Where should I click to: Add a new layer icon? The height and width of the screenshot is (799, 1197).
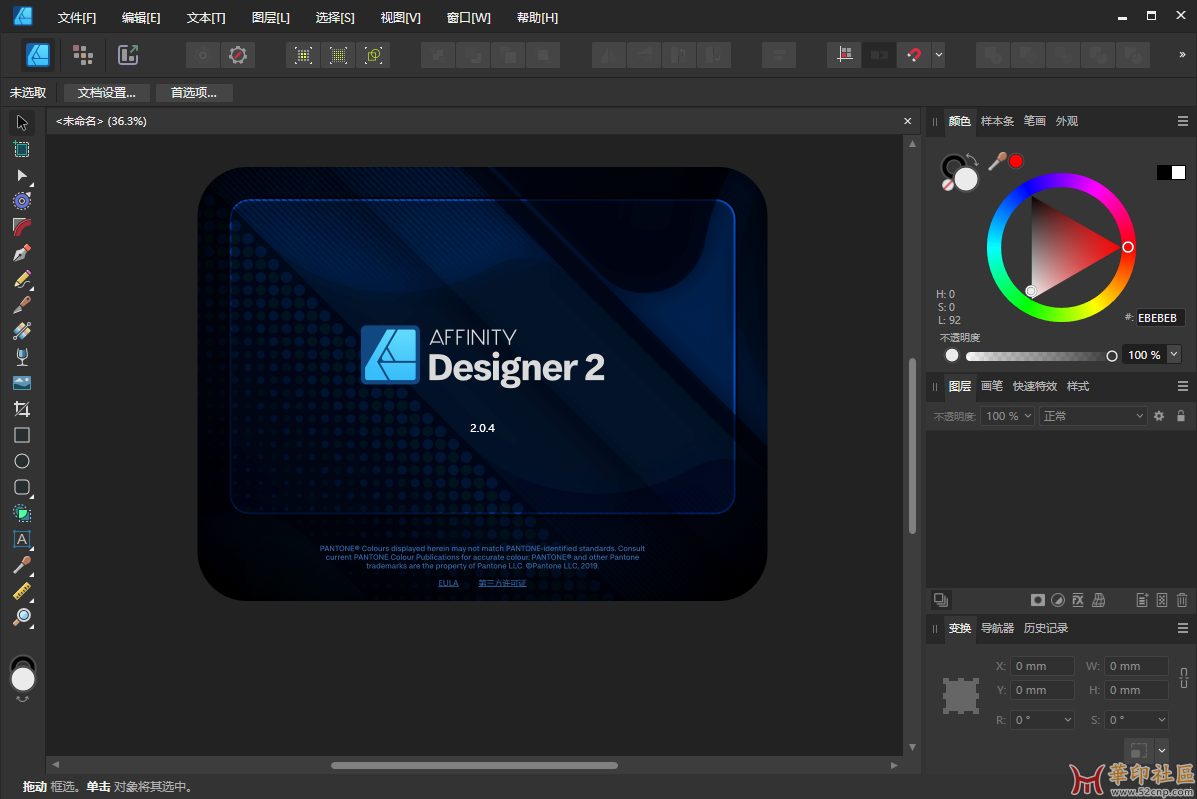click(1142, 600)
